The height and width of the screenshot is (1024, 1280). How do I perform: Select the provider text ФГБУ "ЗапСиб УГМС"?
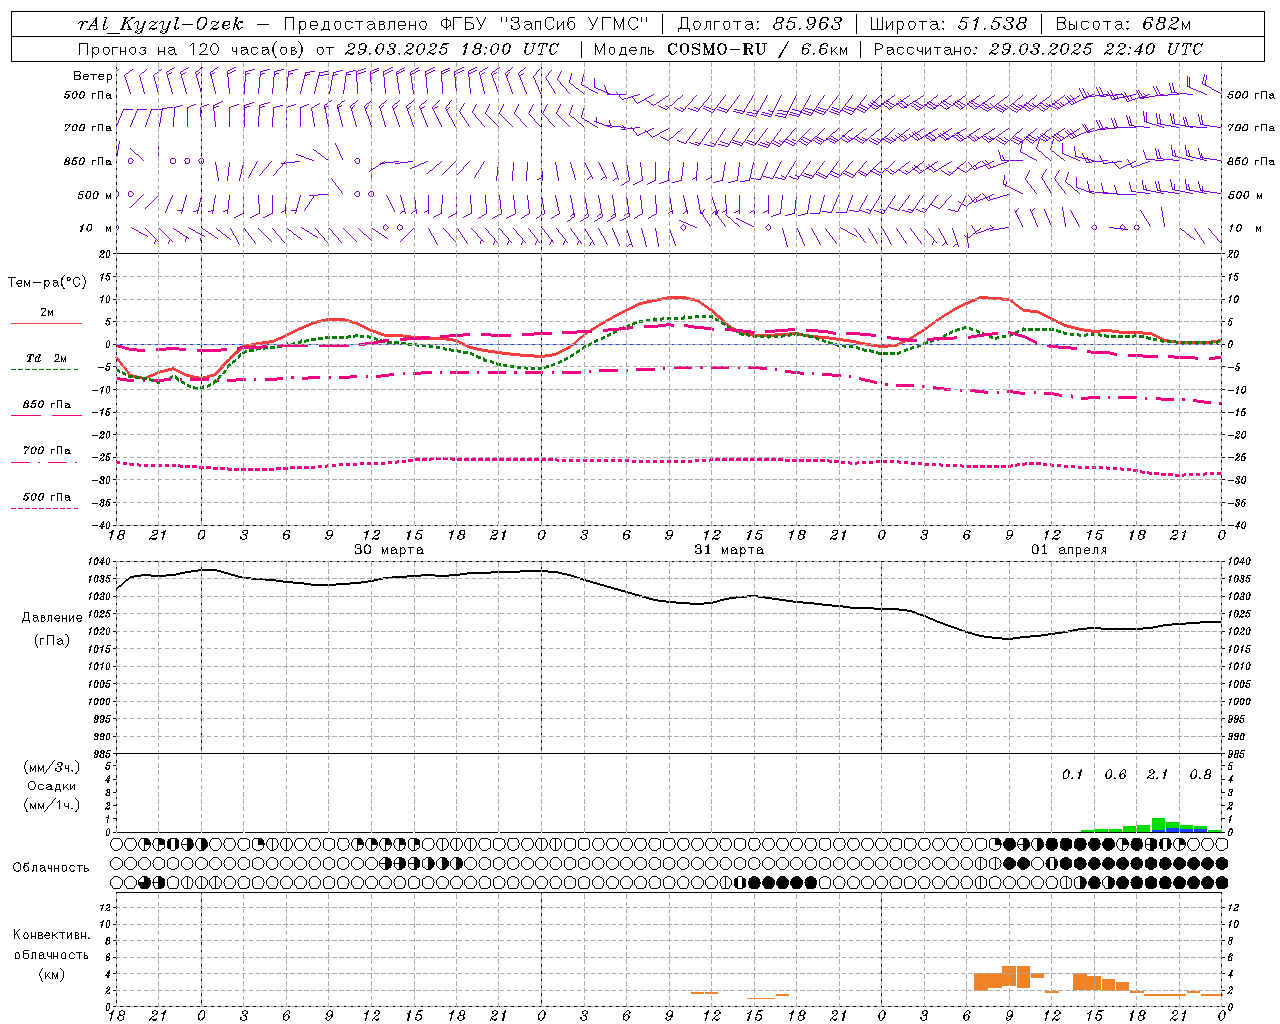[544, 24]
